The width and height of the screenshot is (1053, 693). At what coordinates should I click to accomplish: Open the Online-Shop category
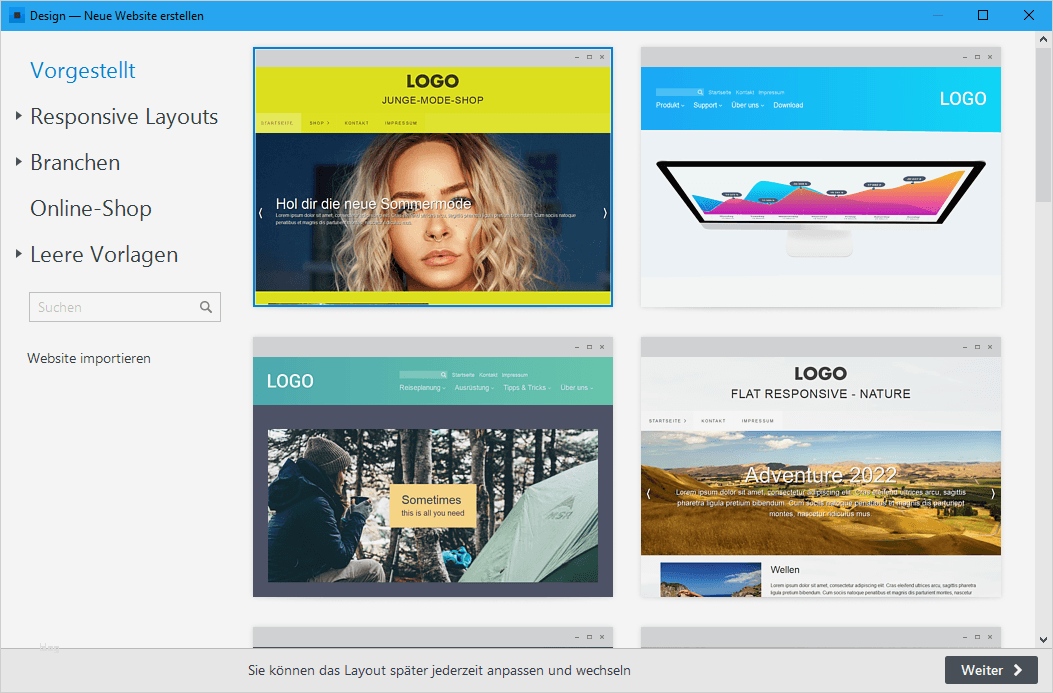click(x=91, y=208)
